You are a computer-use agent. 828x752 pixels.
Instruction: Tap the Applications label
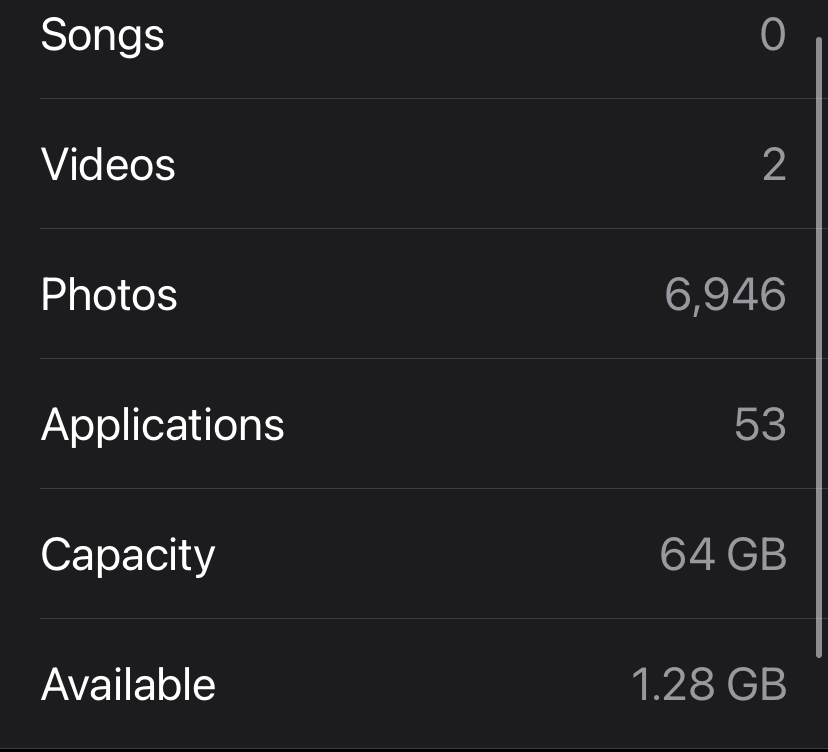[163, 426]
